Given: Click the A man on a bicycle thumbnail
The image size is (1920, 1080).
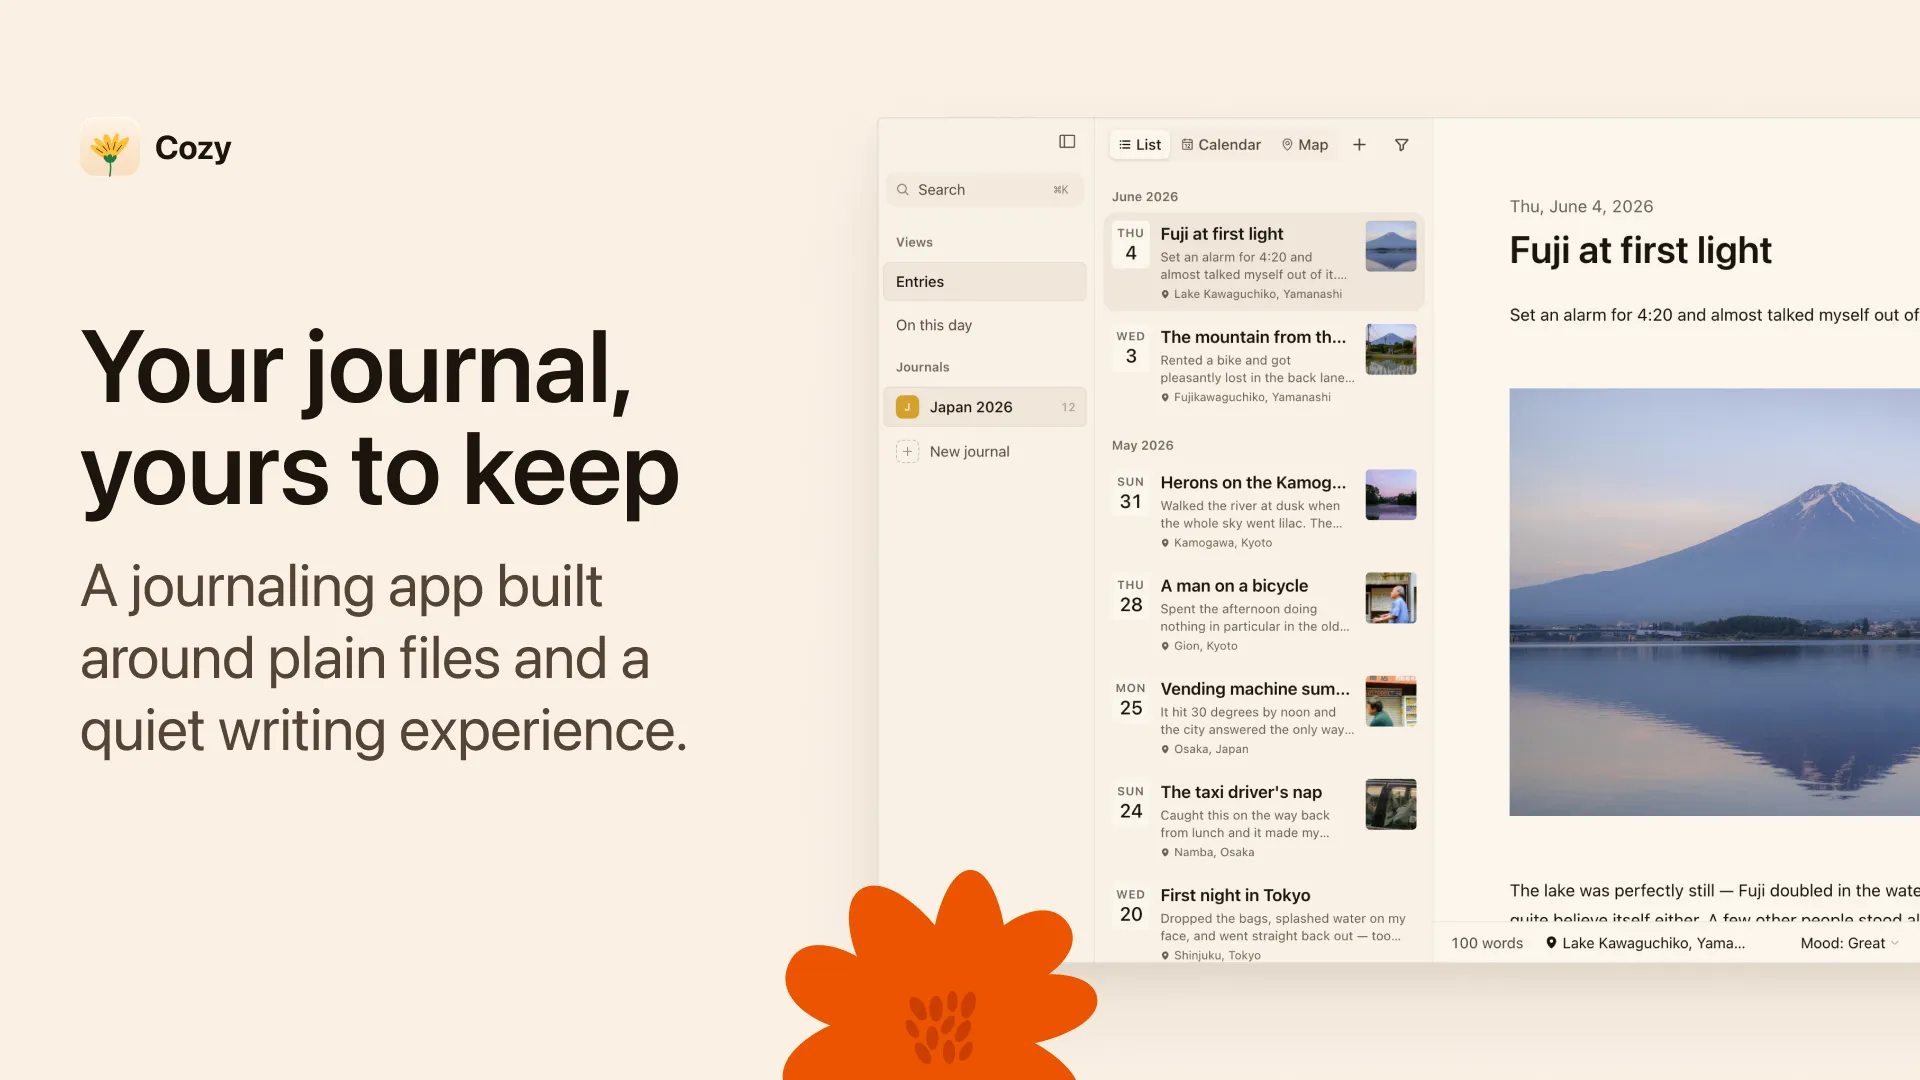Looking at the screenshot, I should pos(1391,598).
